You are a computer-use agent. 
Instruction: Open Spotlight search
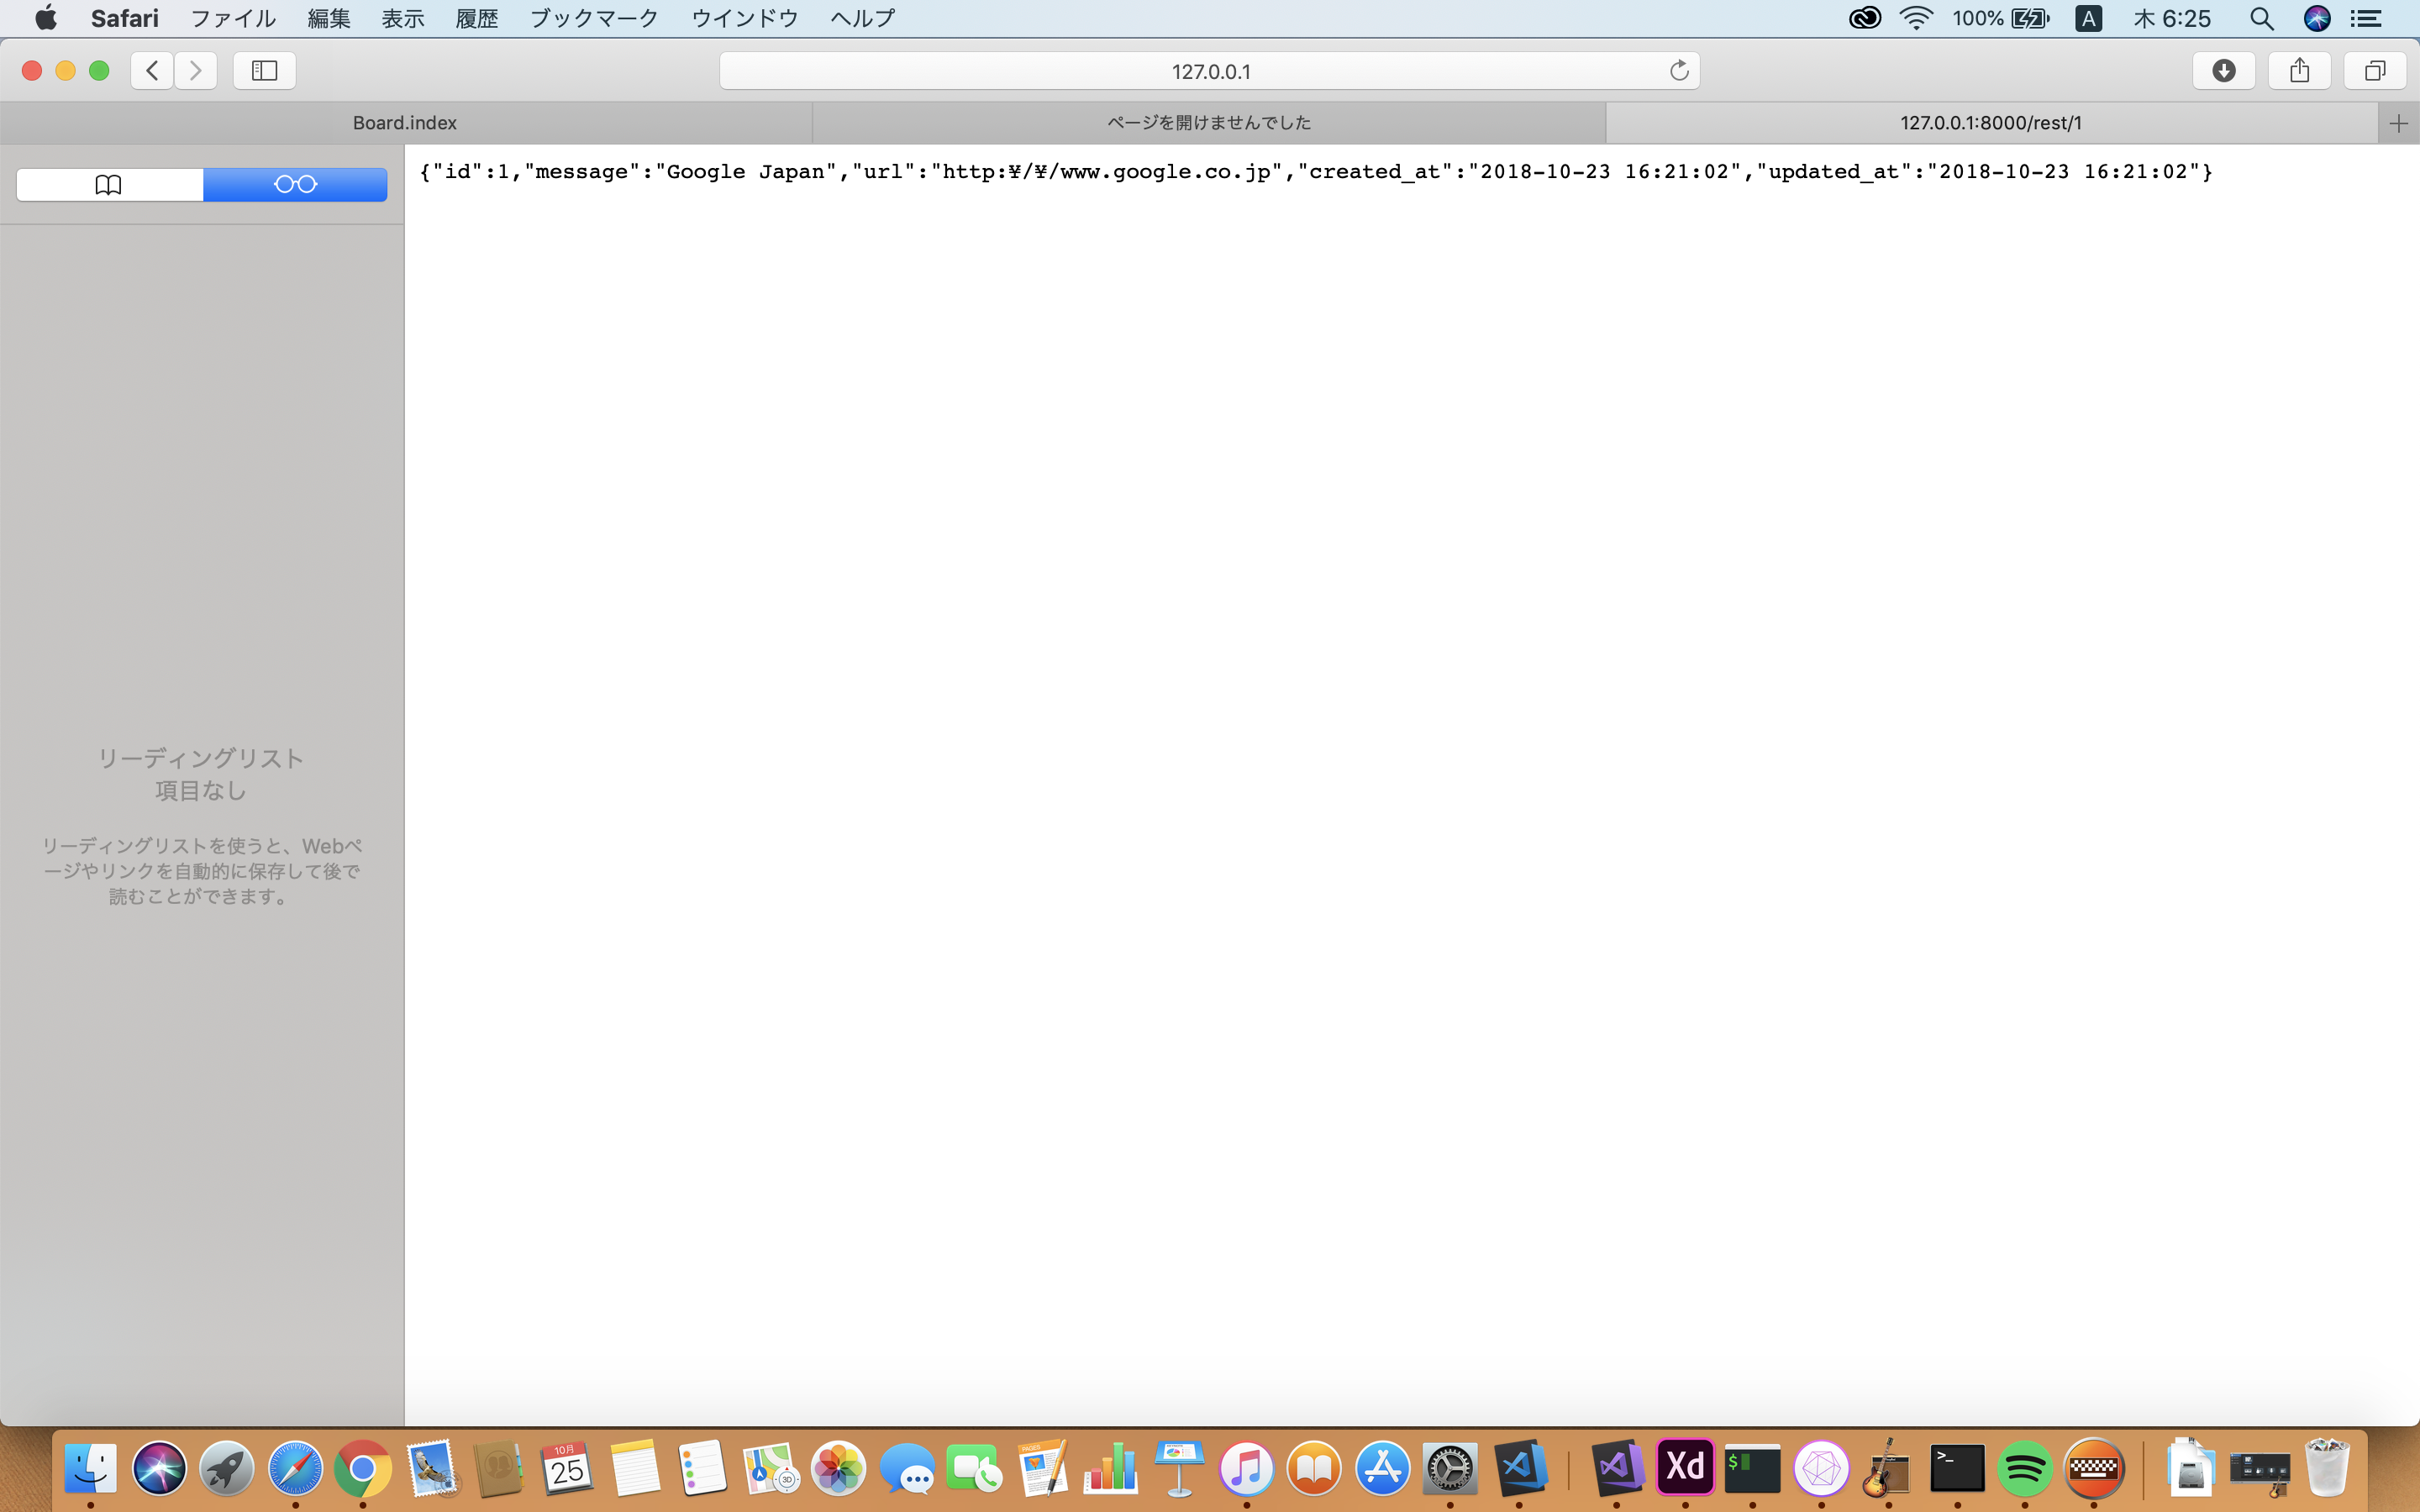tap(2261, 18)
